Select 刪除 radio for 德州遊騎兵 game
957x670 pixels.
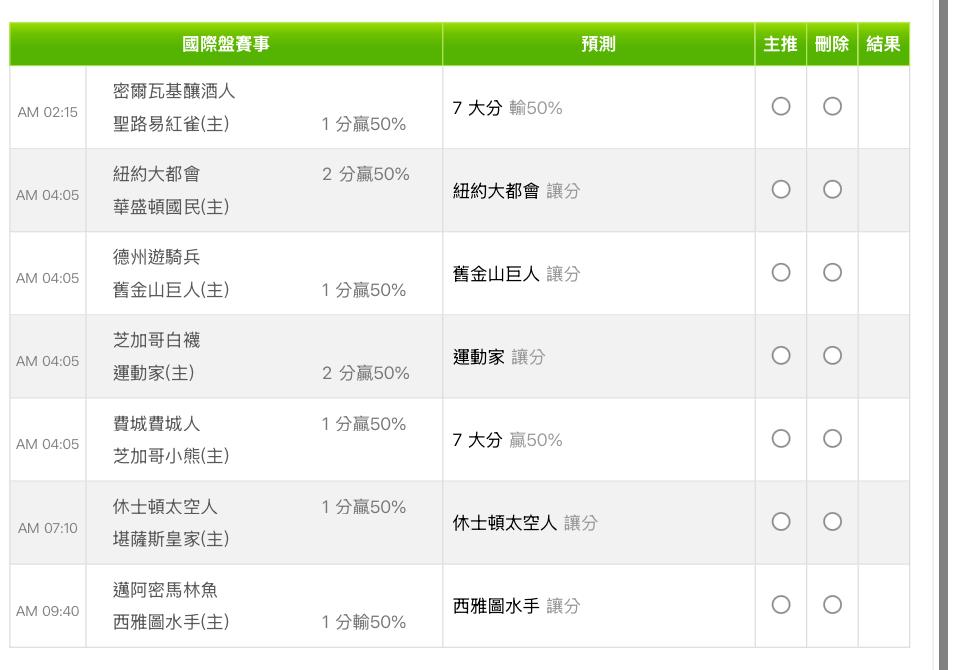pos(832,273)
